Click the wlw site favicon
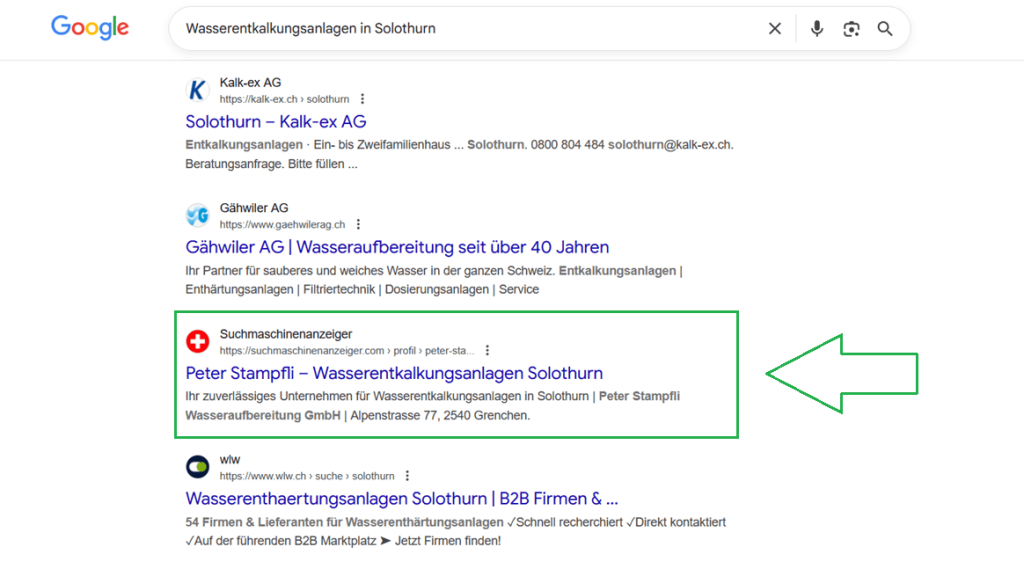 (x=198, y=467)
